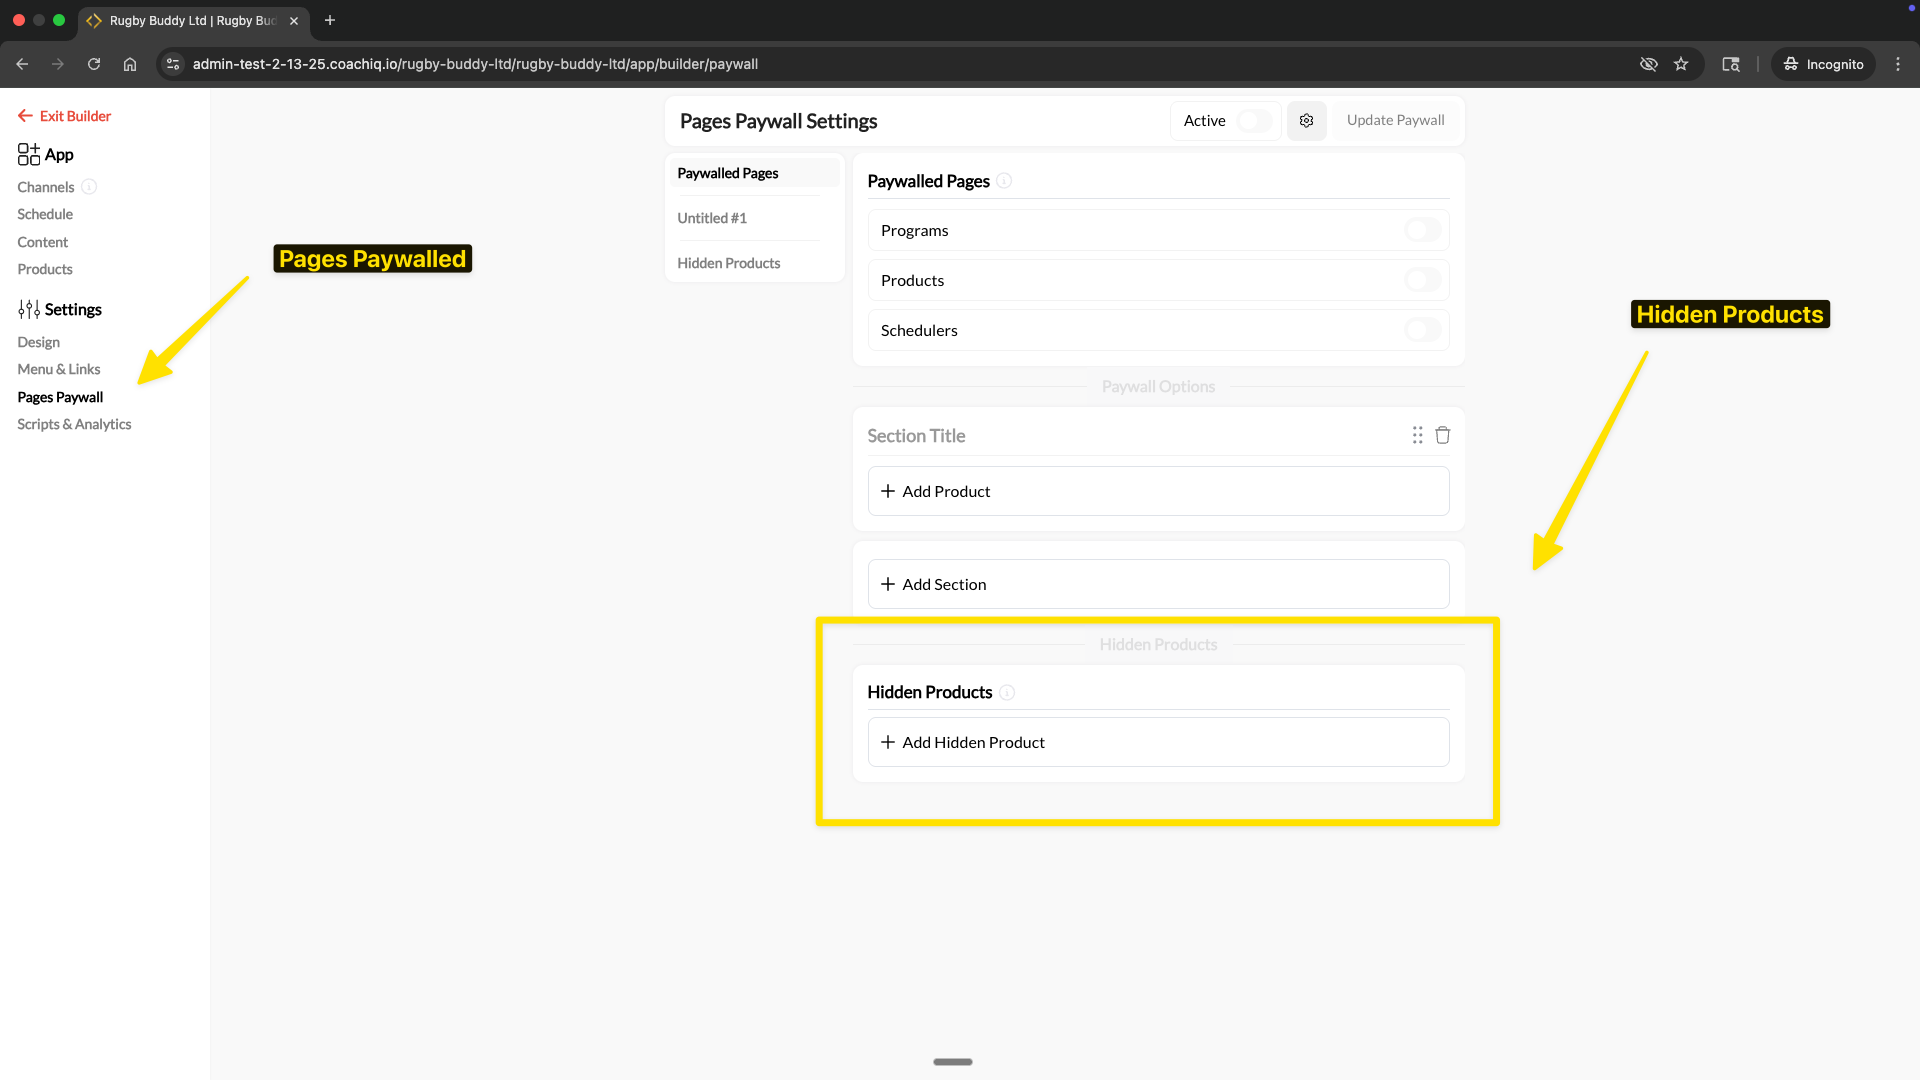The width and height of the screenshot is (1920, 1080).
Task: Enable the Programs paywall toggle
Action: coord(1422,230)
